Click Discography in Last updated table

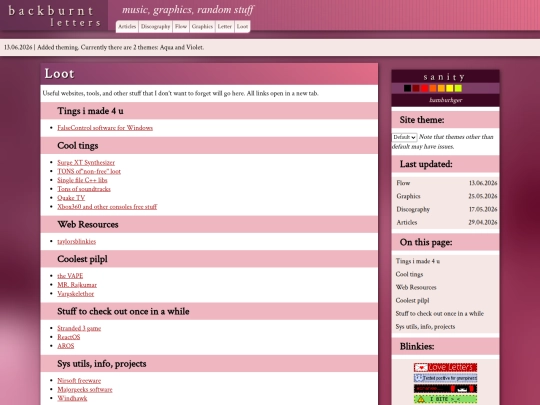[413, 209]
